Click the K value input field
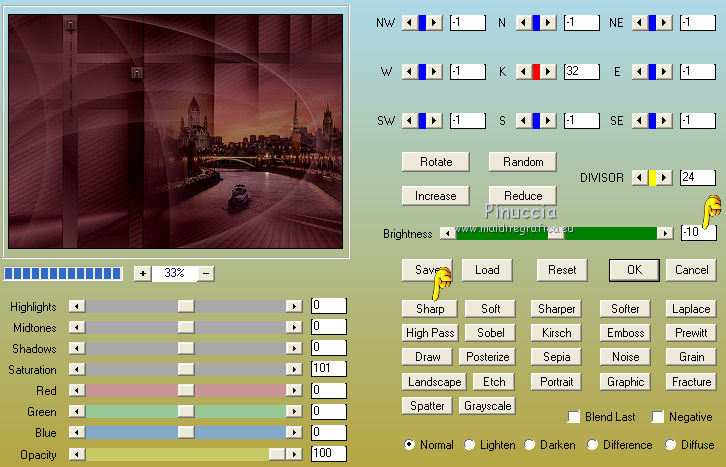Screen dimensions: 726x467 point(582,72)
